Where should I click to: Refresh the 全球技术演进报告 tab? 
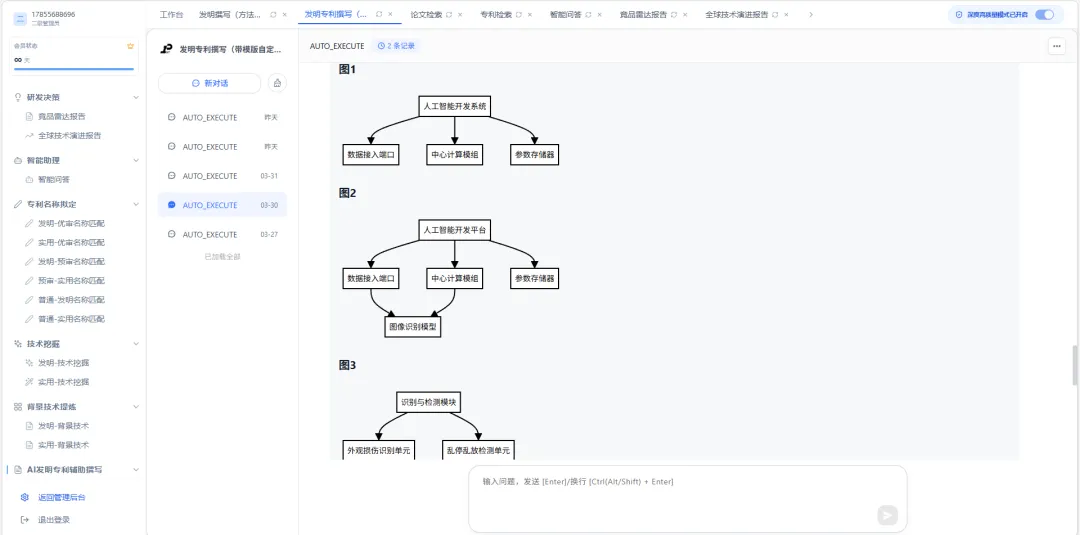click(776, 14)
